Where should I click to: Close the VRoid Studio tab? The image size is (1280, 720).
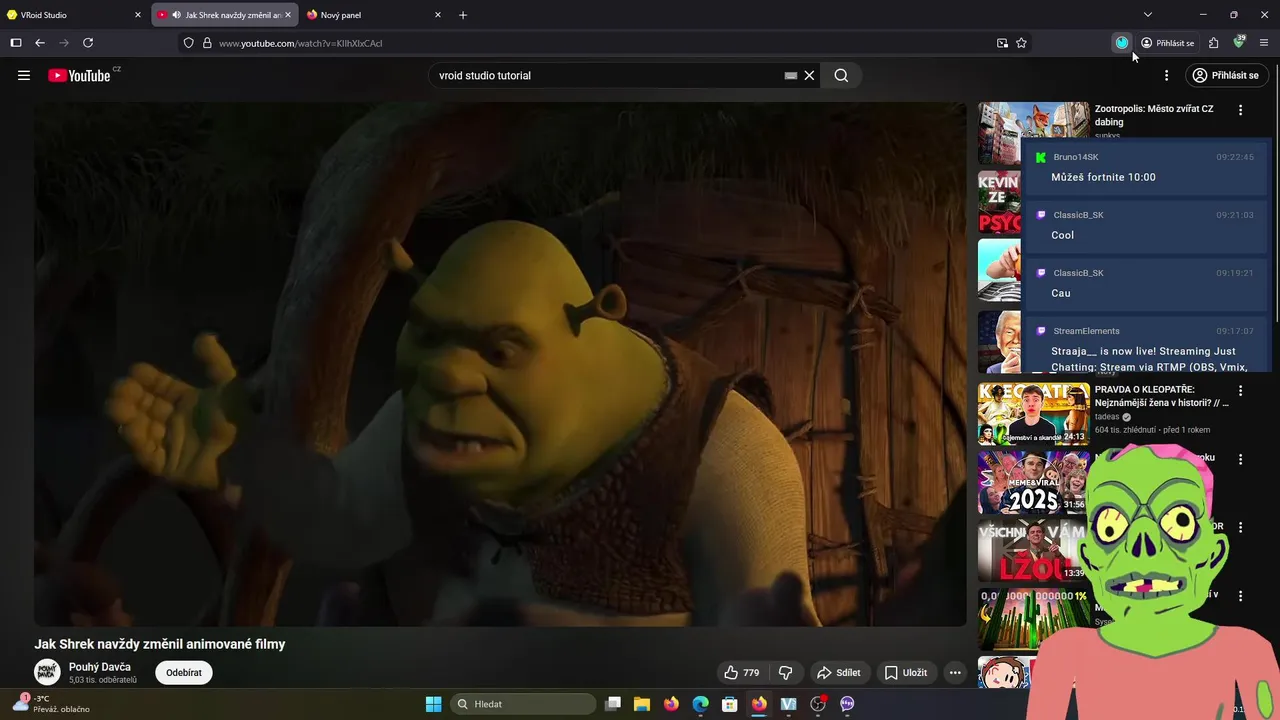138,15
